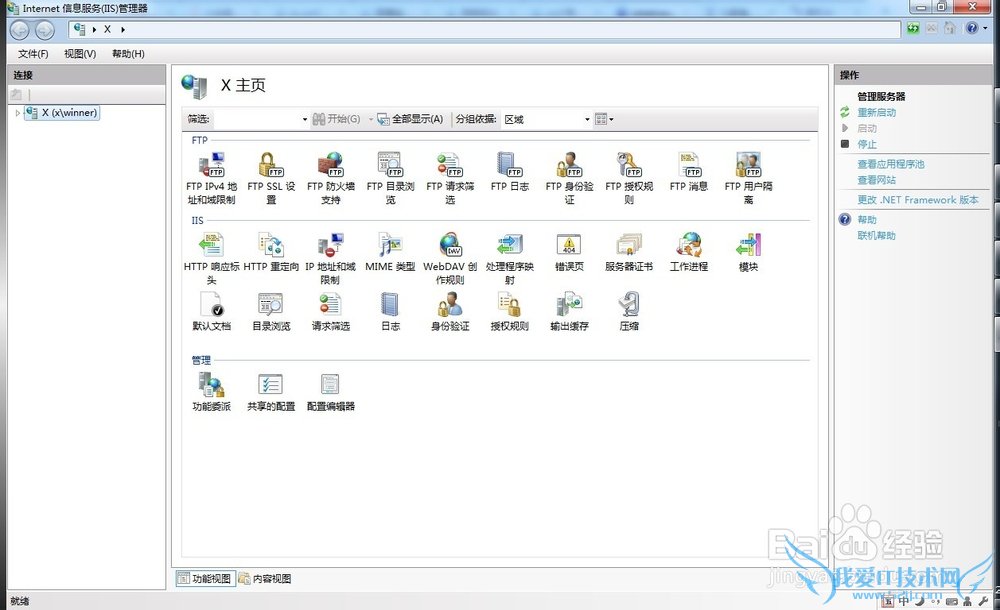Open the view mode dropdown button
This screenshot has width=1000, height=610.
[x=604, y=119]
